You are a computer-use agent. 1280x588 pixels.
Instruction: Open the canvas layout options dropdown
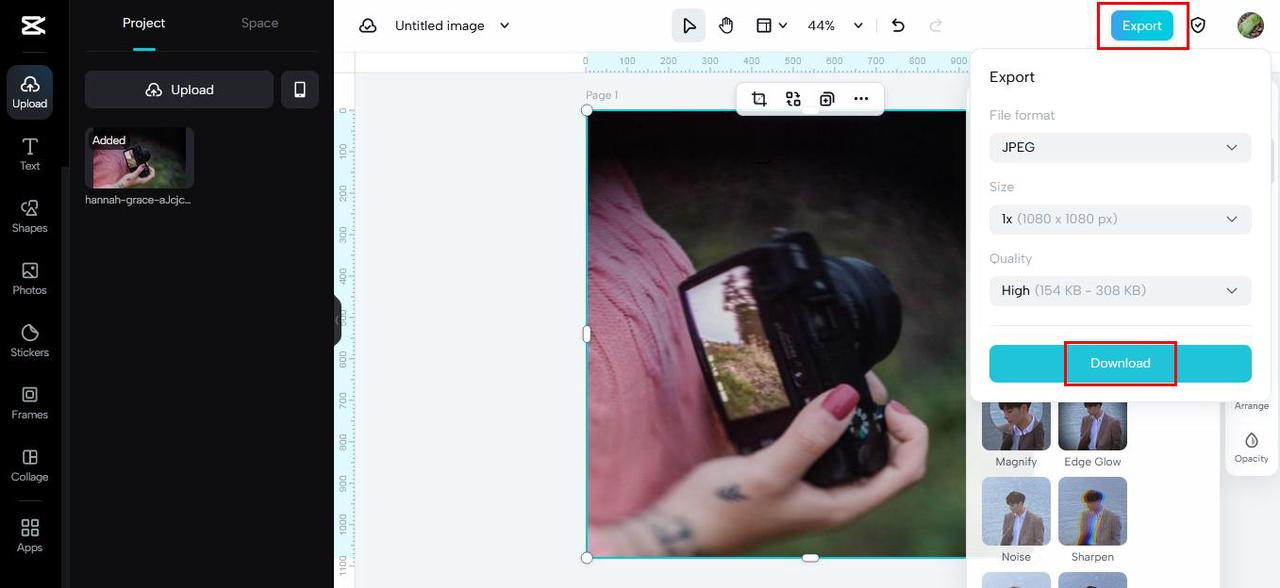(x=771, y=26)
